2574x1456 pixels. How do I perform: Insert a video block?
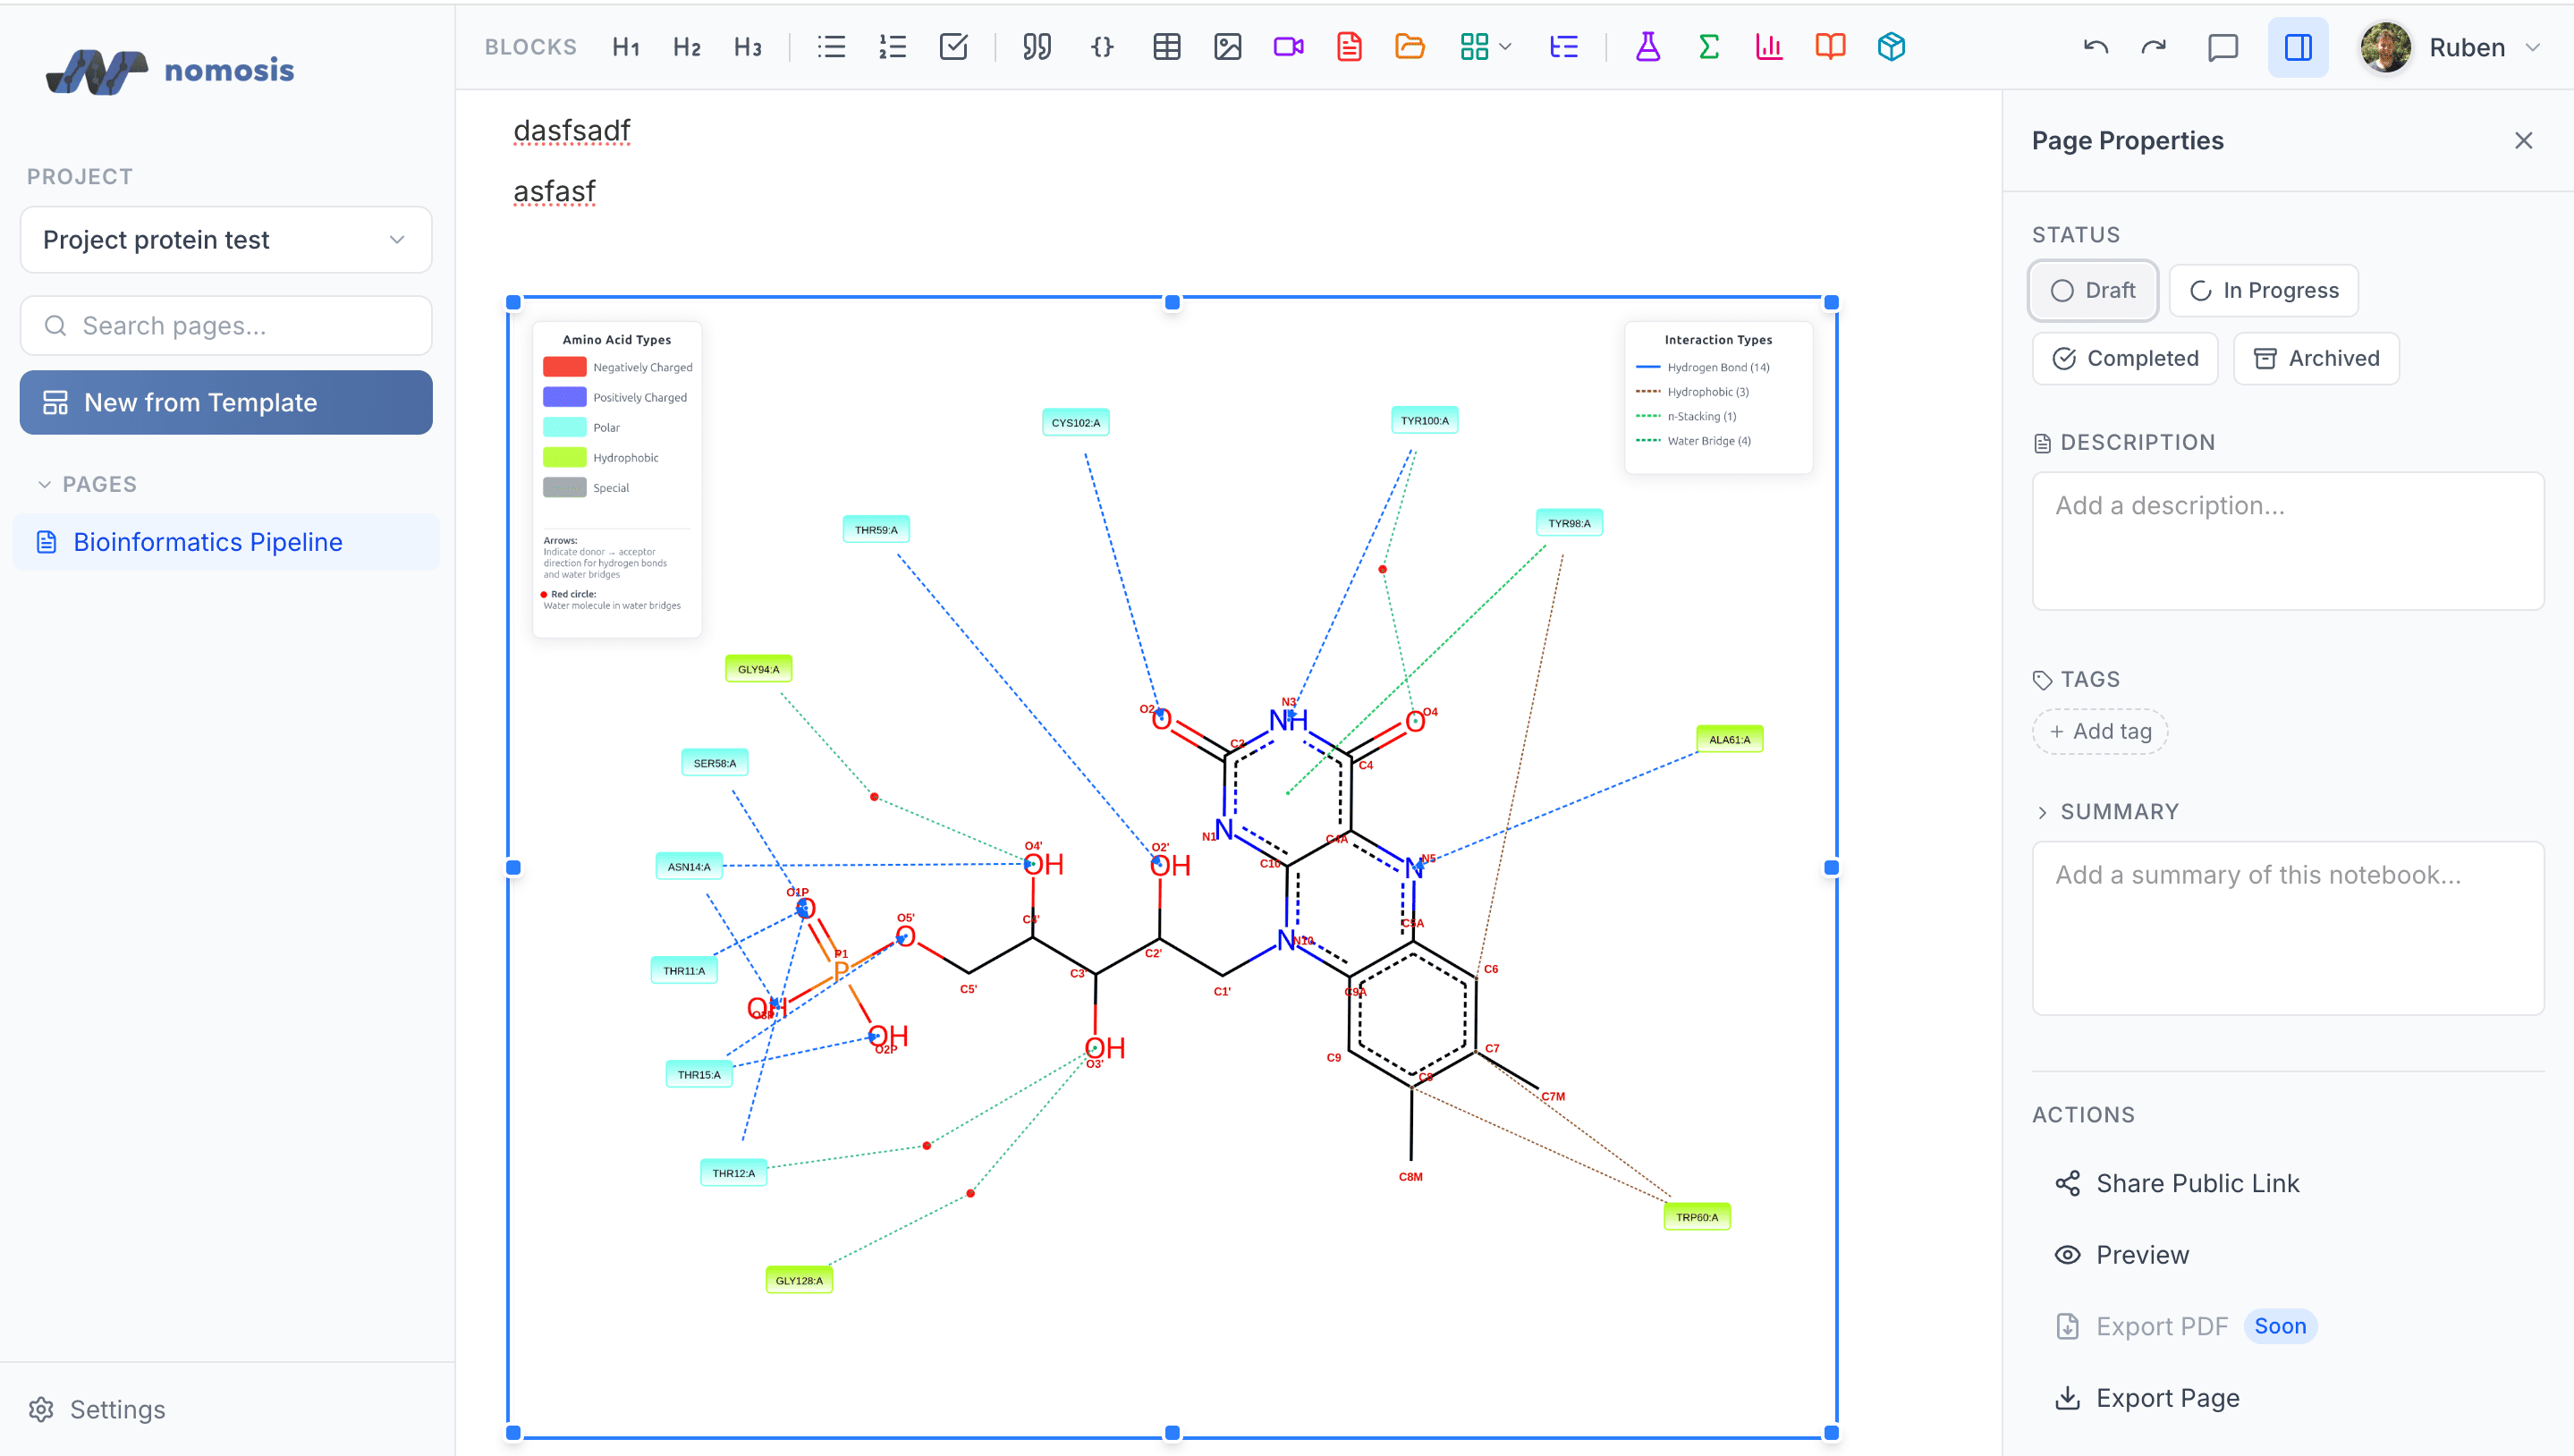[1287, 46]
